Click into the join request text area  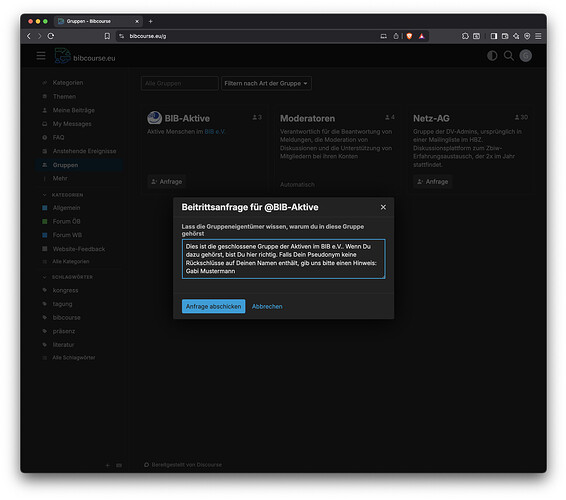[x=283, y=259]
